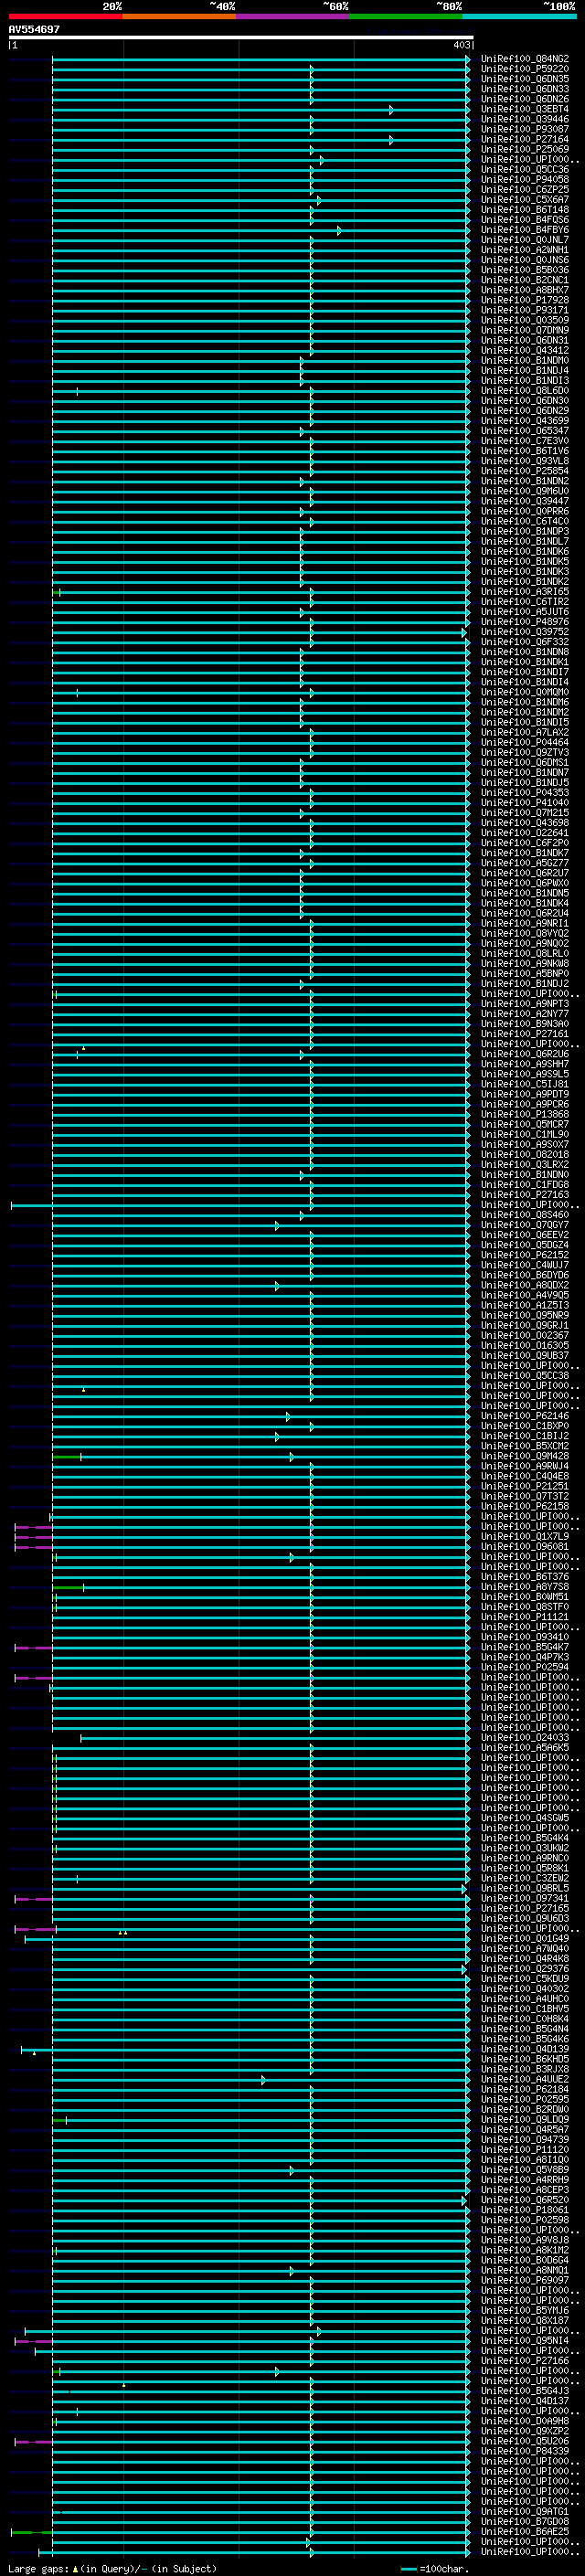The width and height of the screenshot is (585, 2576).
Task: Click hit label UniRef100_Q6PWX0
Action: coord(525,883)
